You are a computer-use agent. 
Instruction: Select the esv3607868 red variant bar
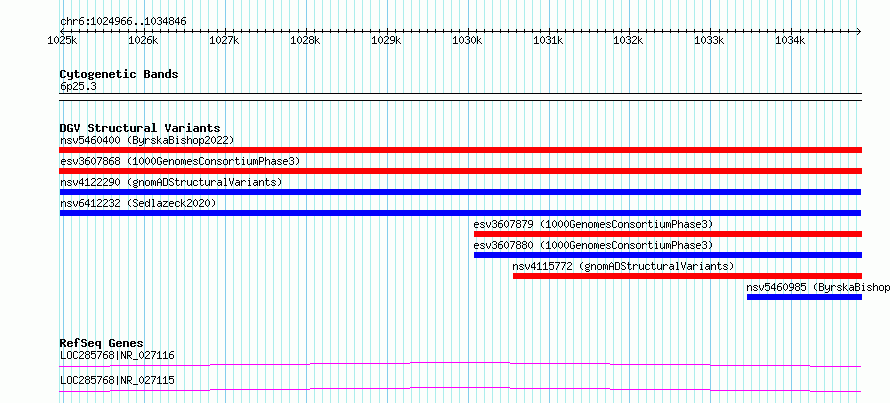(460, 171)
